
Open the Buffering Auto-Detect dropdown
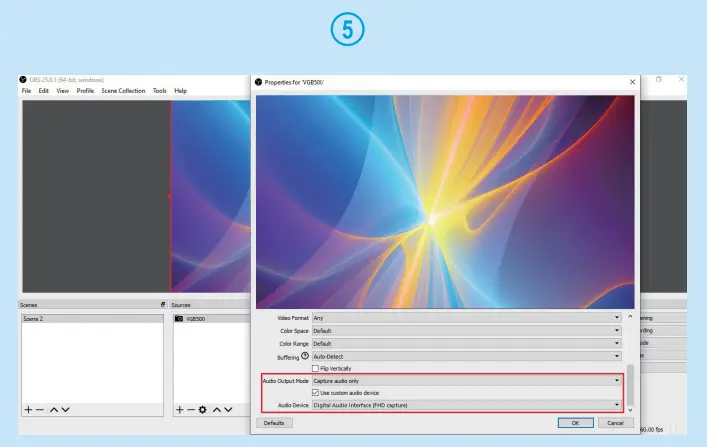(466, 356)
